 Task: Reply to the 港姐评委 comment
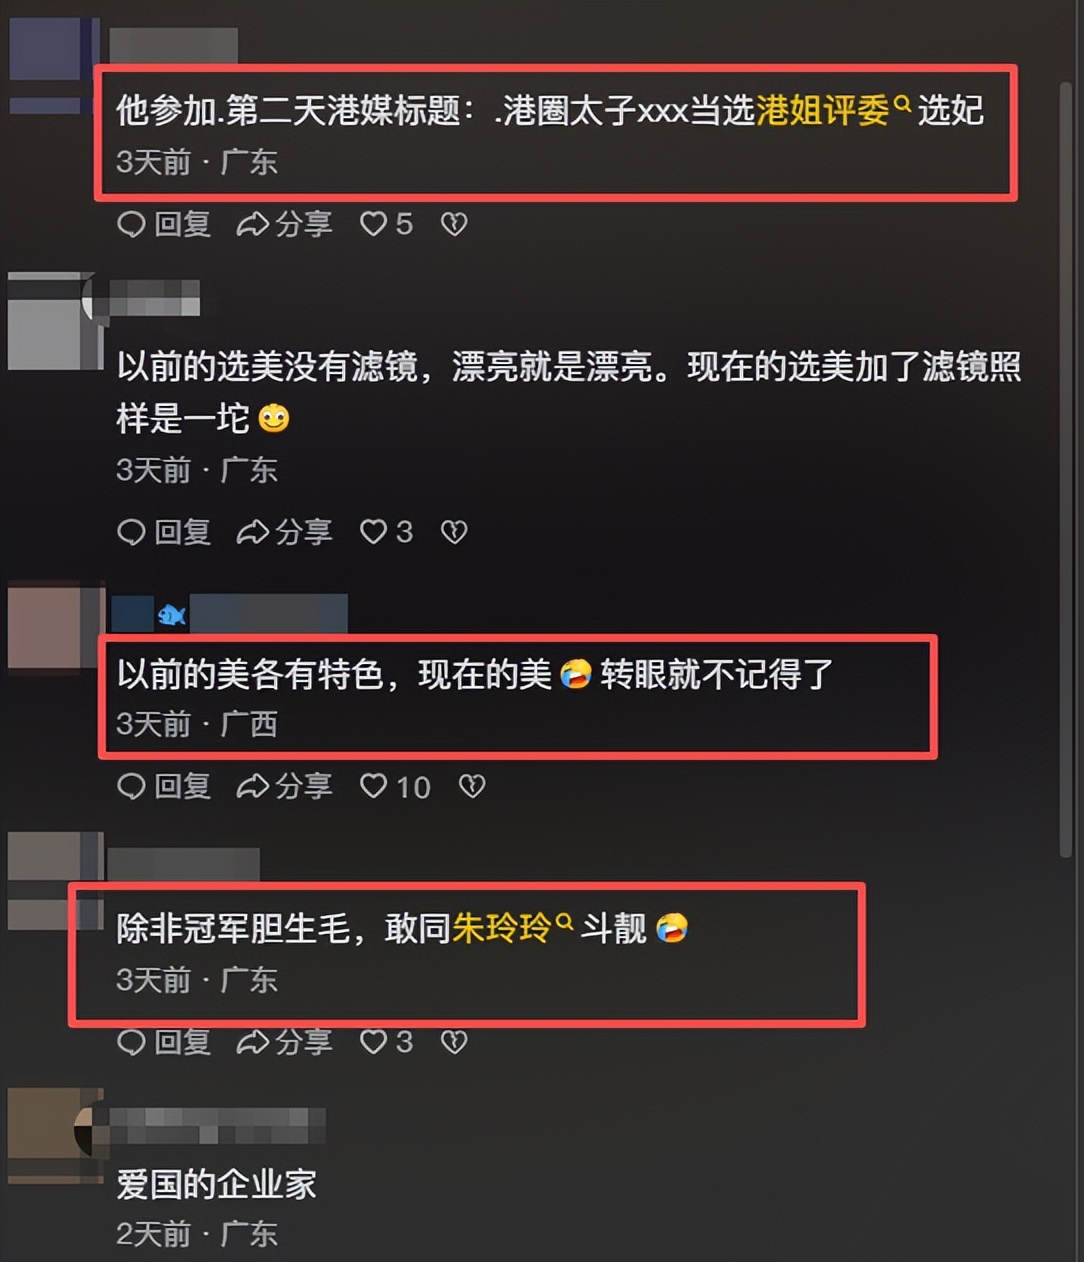164,224
